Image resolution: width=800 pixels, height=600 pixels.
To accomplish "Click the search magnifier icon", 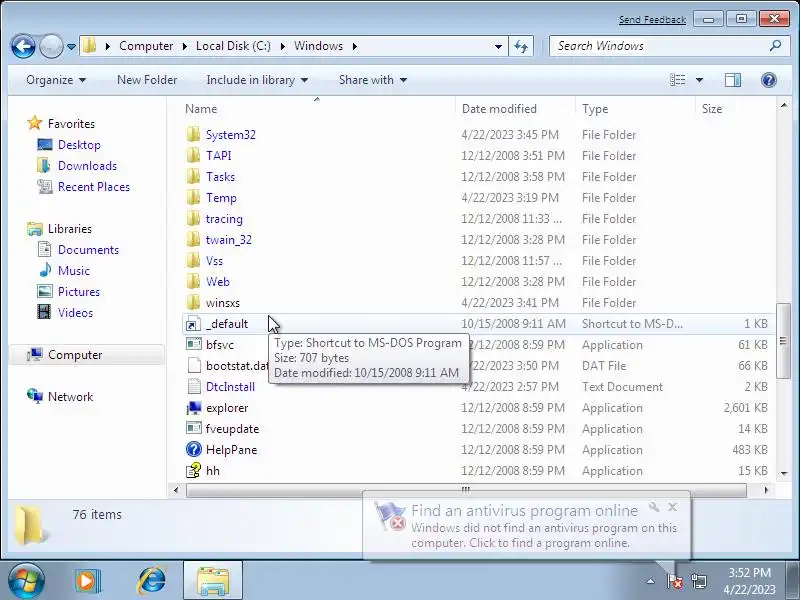I will [x=776, y=46].
